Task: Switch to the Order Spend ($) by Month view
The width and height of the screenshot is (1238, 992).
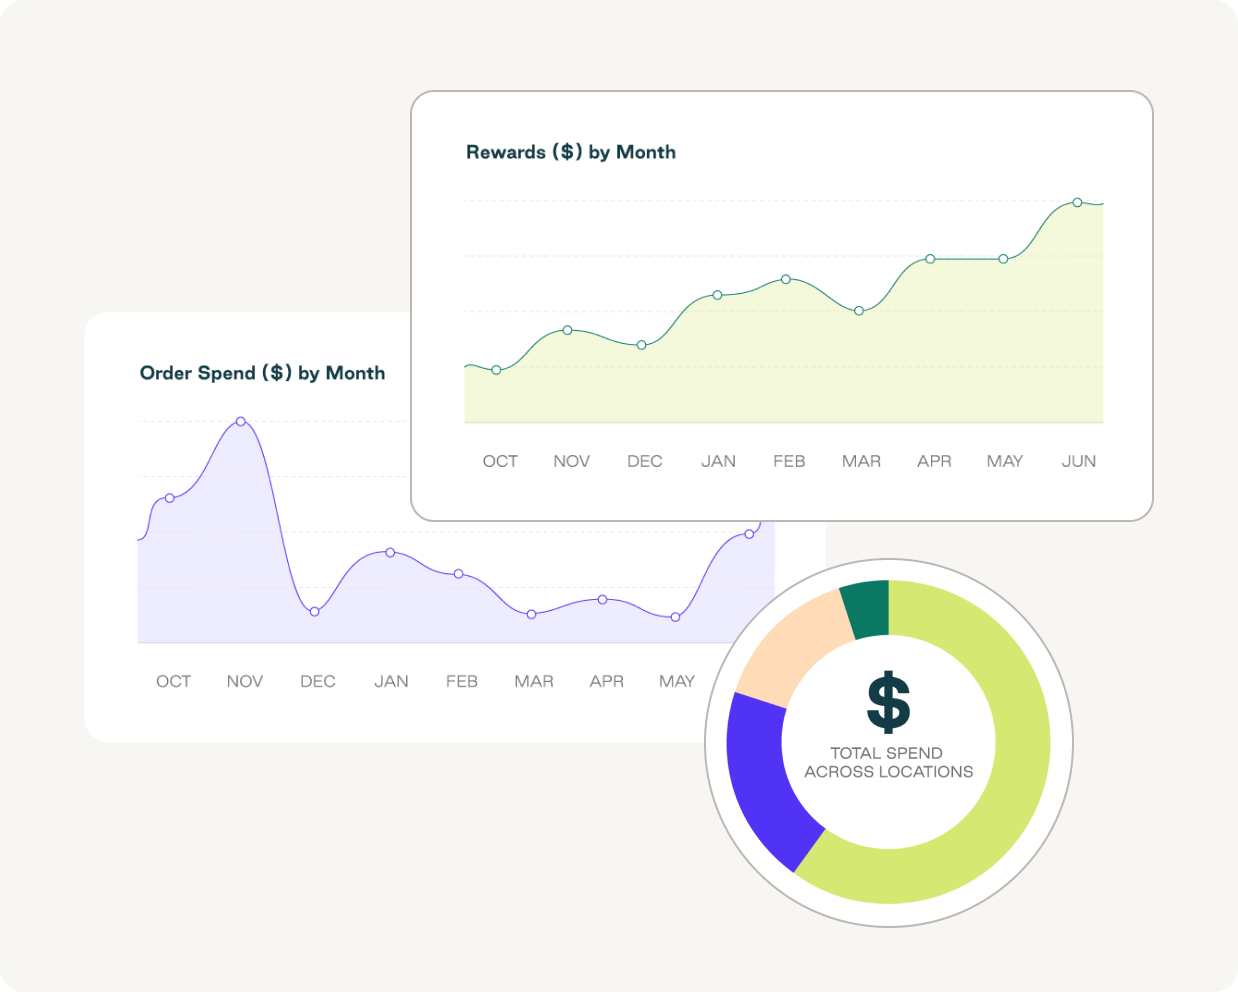Action: click(x=263, y=373)
